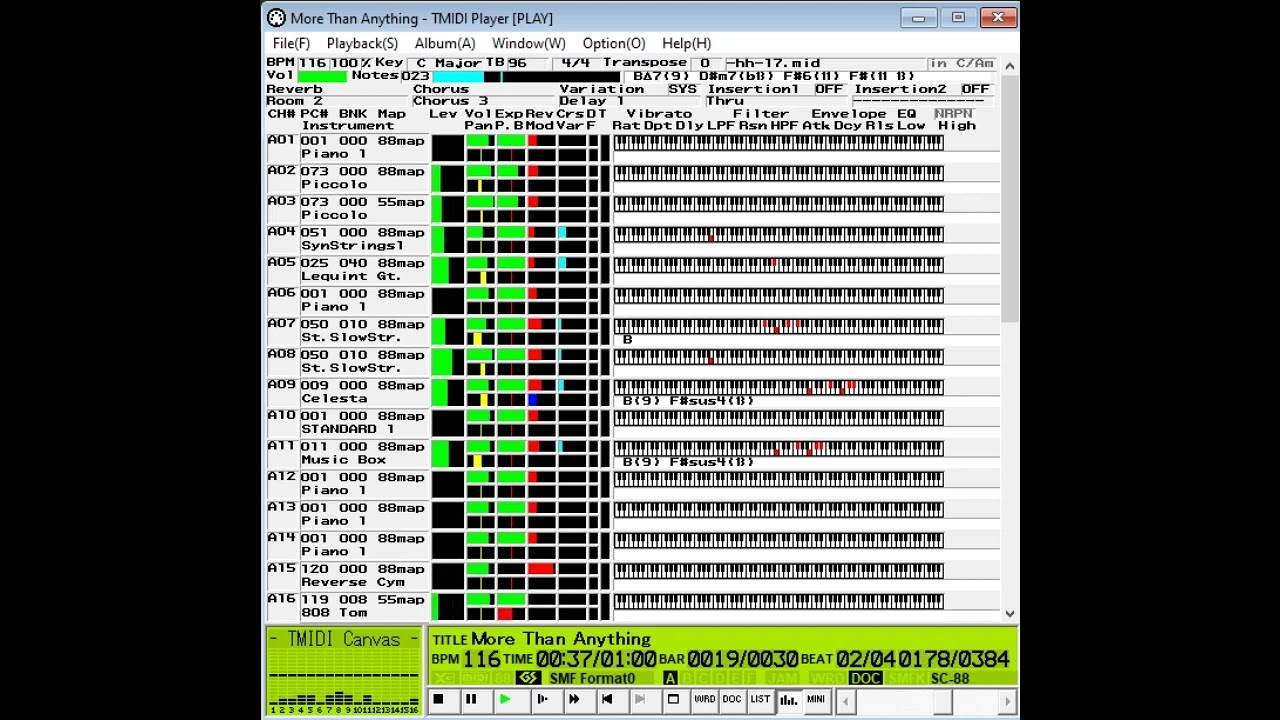
Task: Click the Reverse Cym instrument name
Action: [x=352, y=582]
